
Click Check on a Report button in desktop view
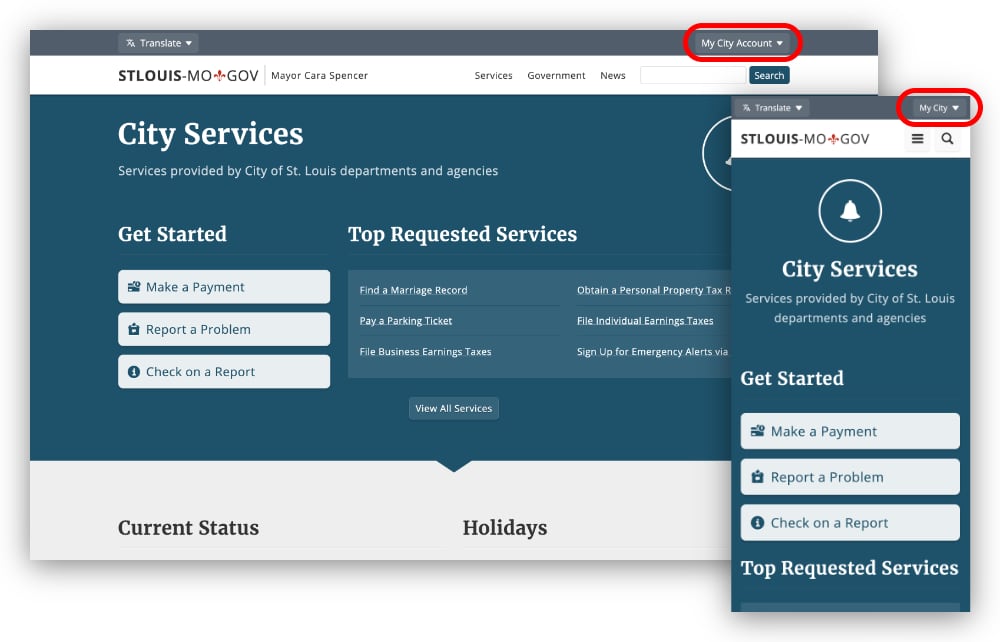click(224, 372)
